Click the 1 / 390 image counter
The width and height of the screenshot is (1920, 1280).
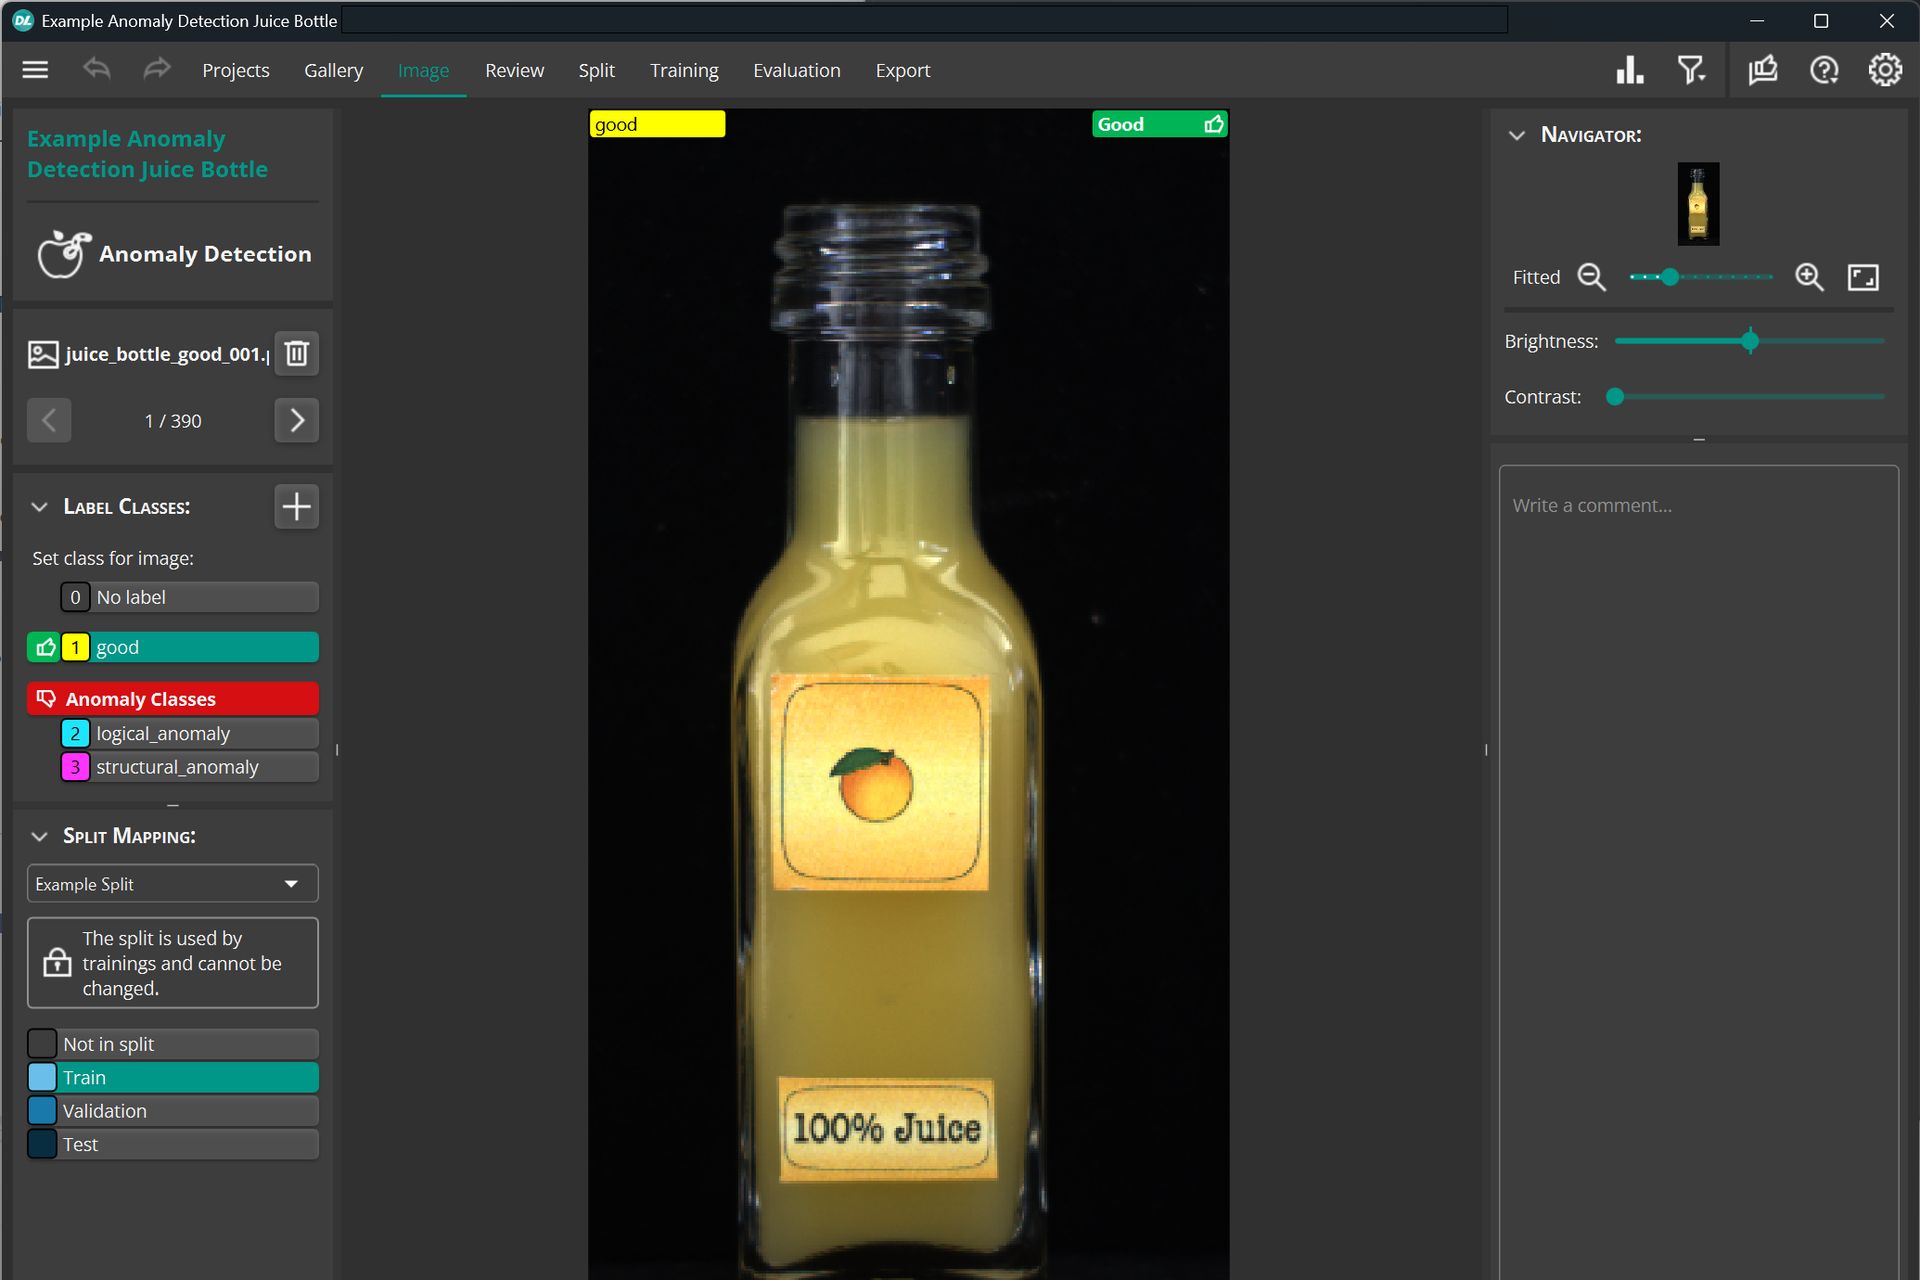[x=173, y=421]
